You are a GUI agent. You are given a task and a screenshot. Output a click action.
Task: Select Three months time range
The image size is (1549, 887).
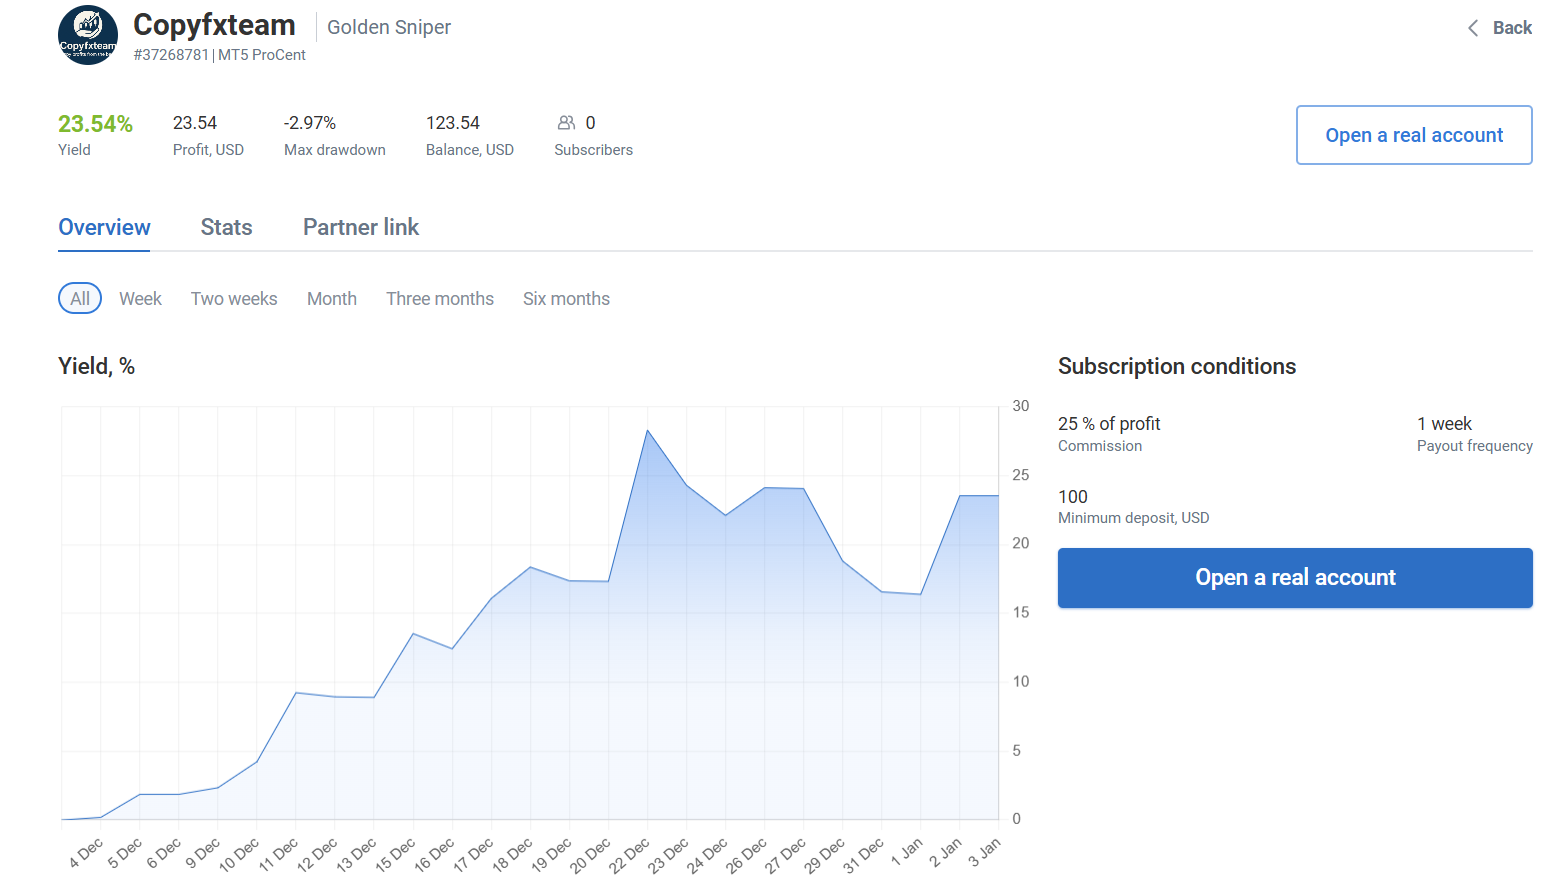440,298
